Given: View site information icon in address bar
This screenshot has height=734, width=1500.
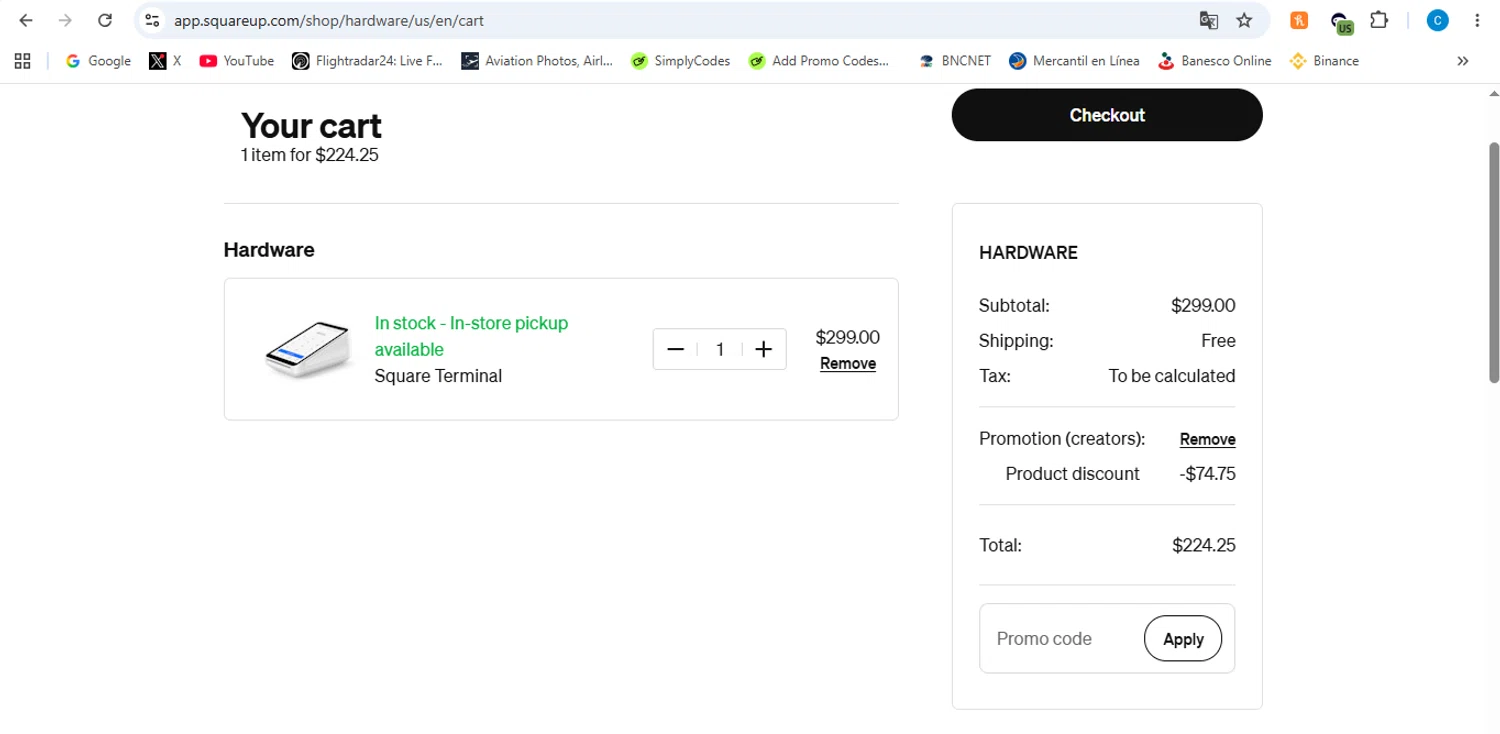Looking at the screenshot, I should point(152,20).
